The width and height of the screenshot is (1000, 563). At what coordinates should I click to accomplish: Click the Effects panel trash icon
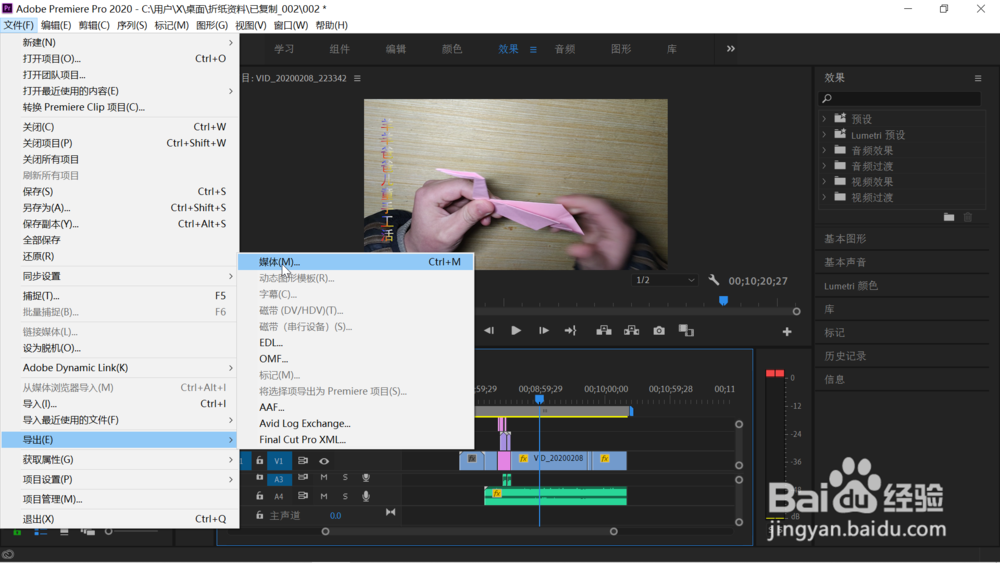click(967, 217)
